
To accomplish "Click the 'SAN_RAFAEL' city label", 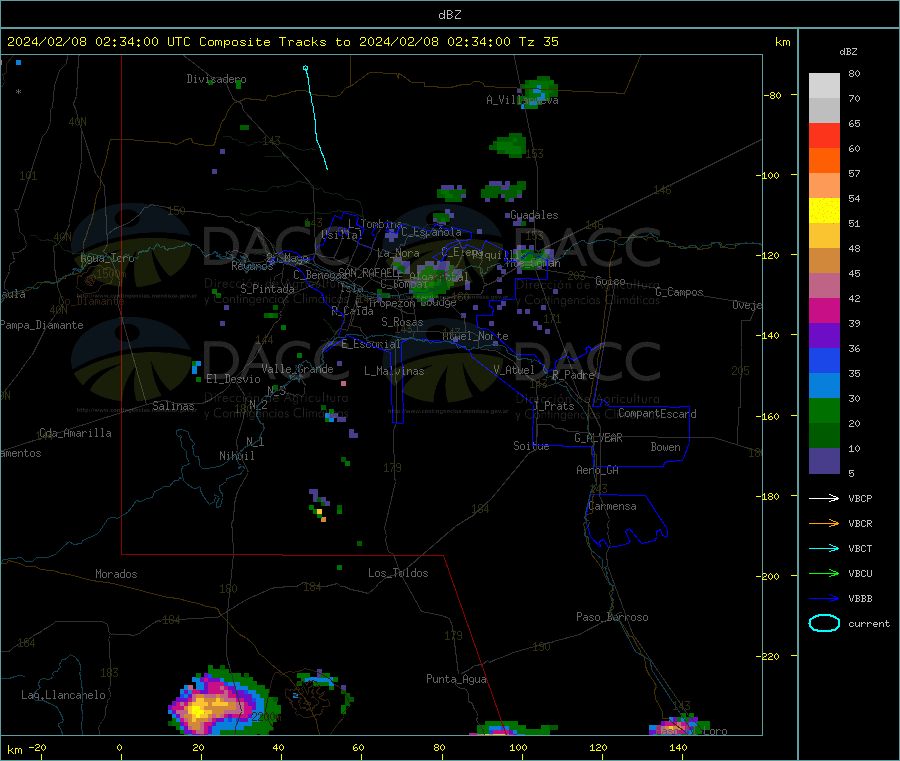I will point(369,272).
